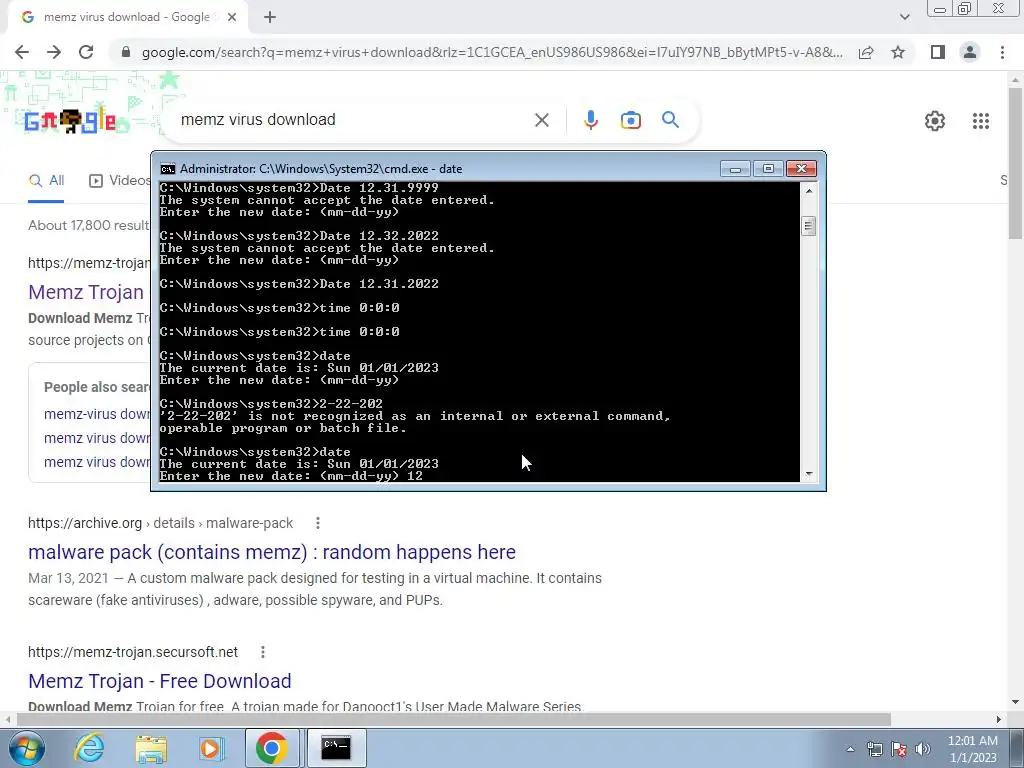
Task: Share this page from the address bar
Action: 866,52
